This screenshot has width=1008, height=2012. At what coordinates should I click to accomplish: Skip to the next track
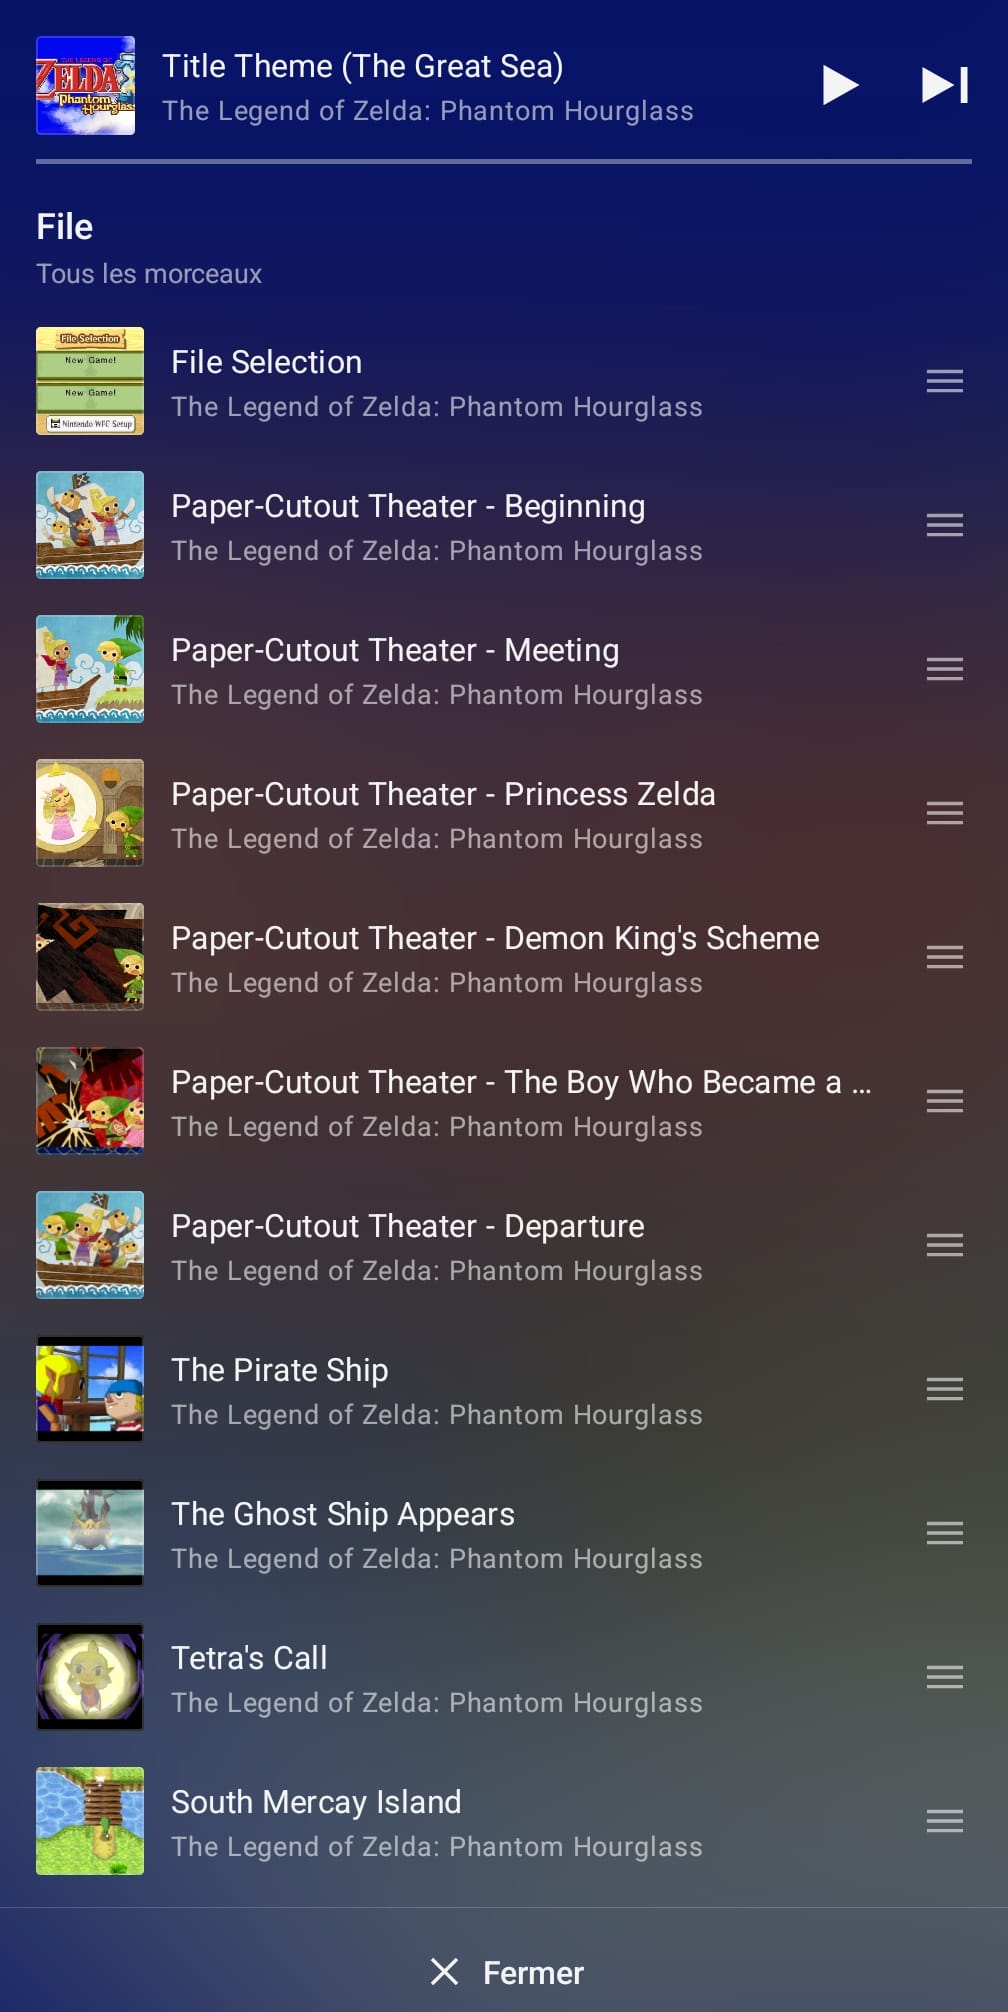click(x=945, y=85)
